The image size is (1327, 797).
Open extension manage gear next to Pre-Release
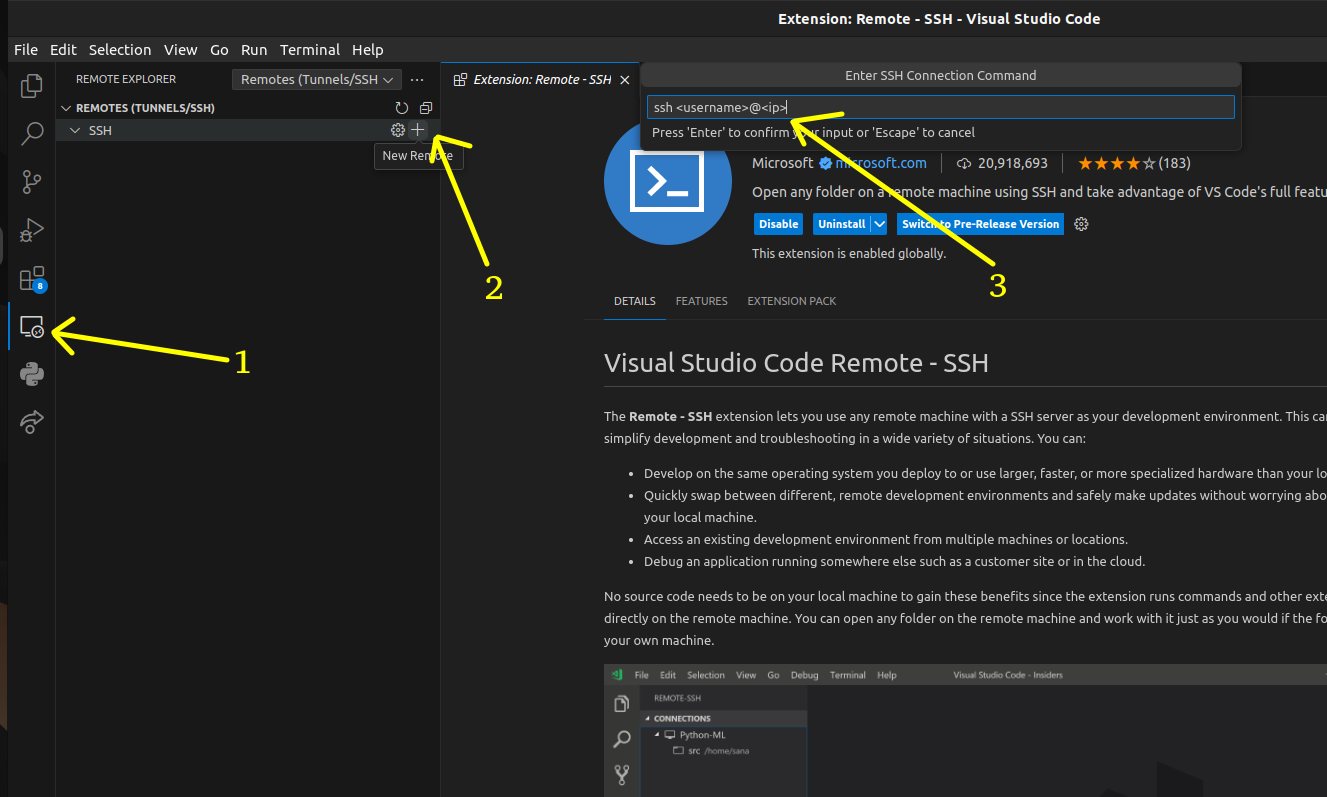(x=1081, y=224)
